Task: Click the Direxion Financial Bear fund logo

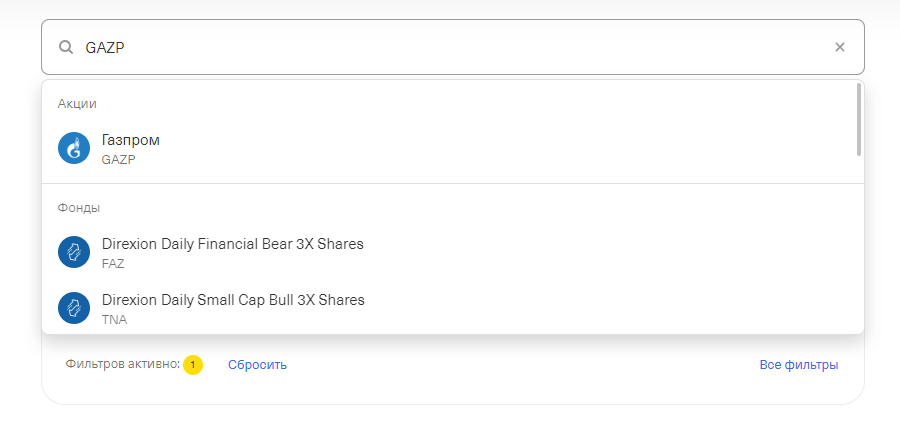Action: click(74, 252)
